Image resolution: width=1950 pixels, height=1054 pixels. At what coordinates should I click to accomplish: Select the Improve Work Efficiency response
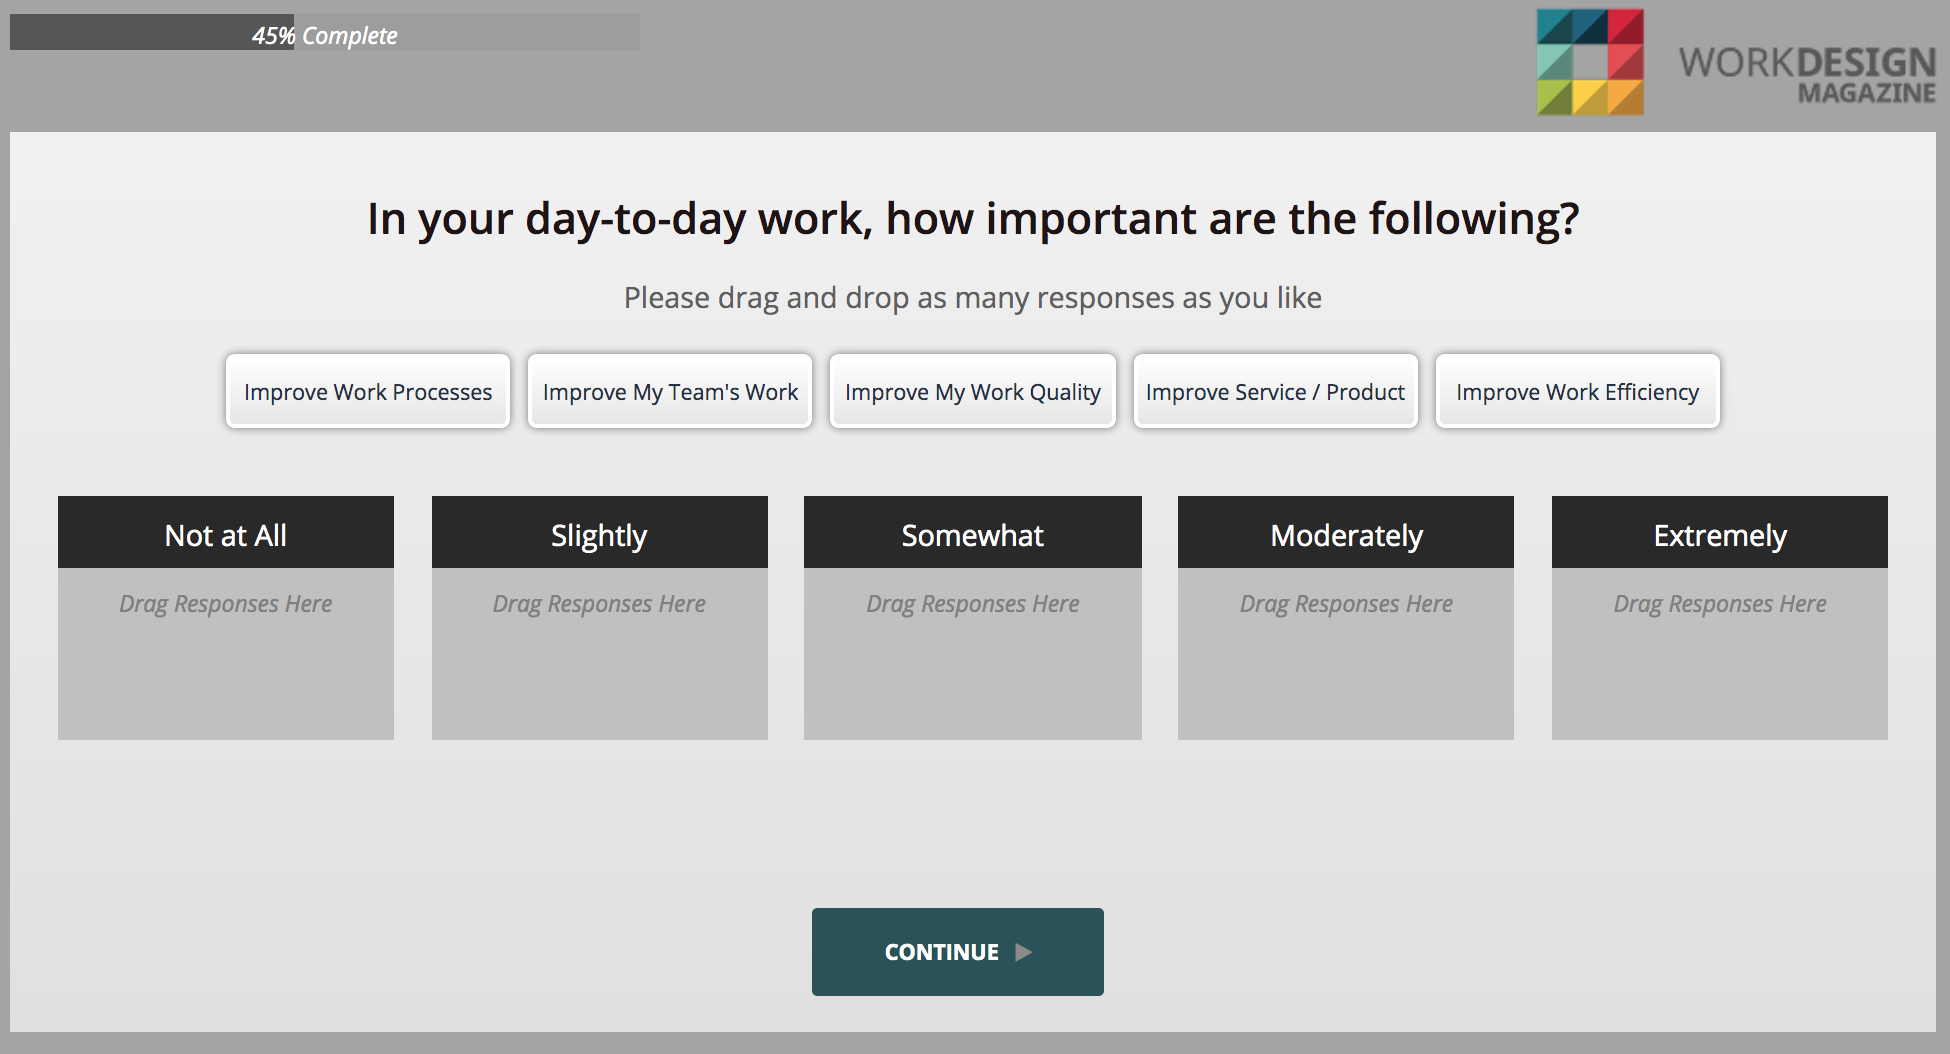[x=1577, y=391]
